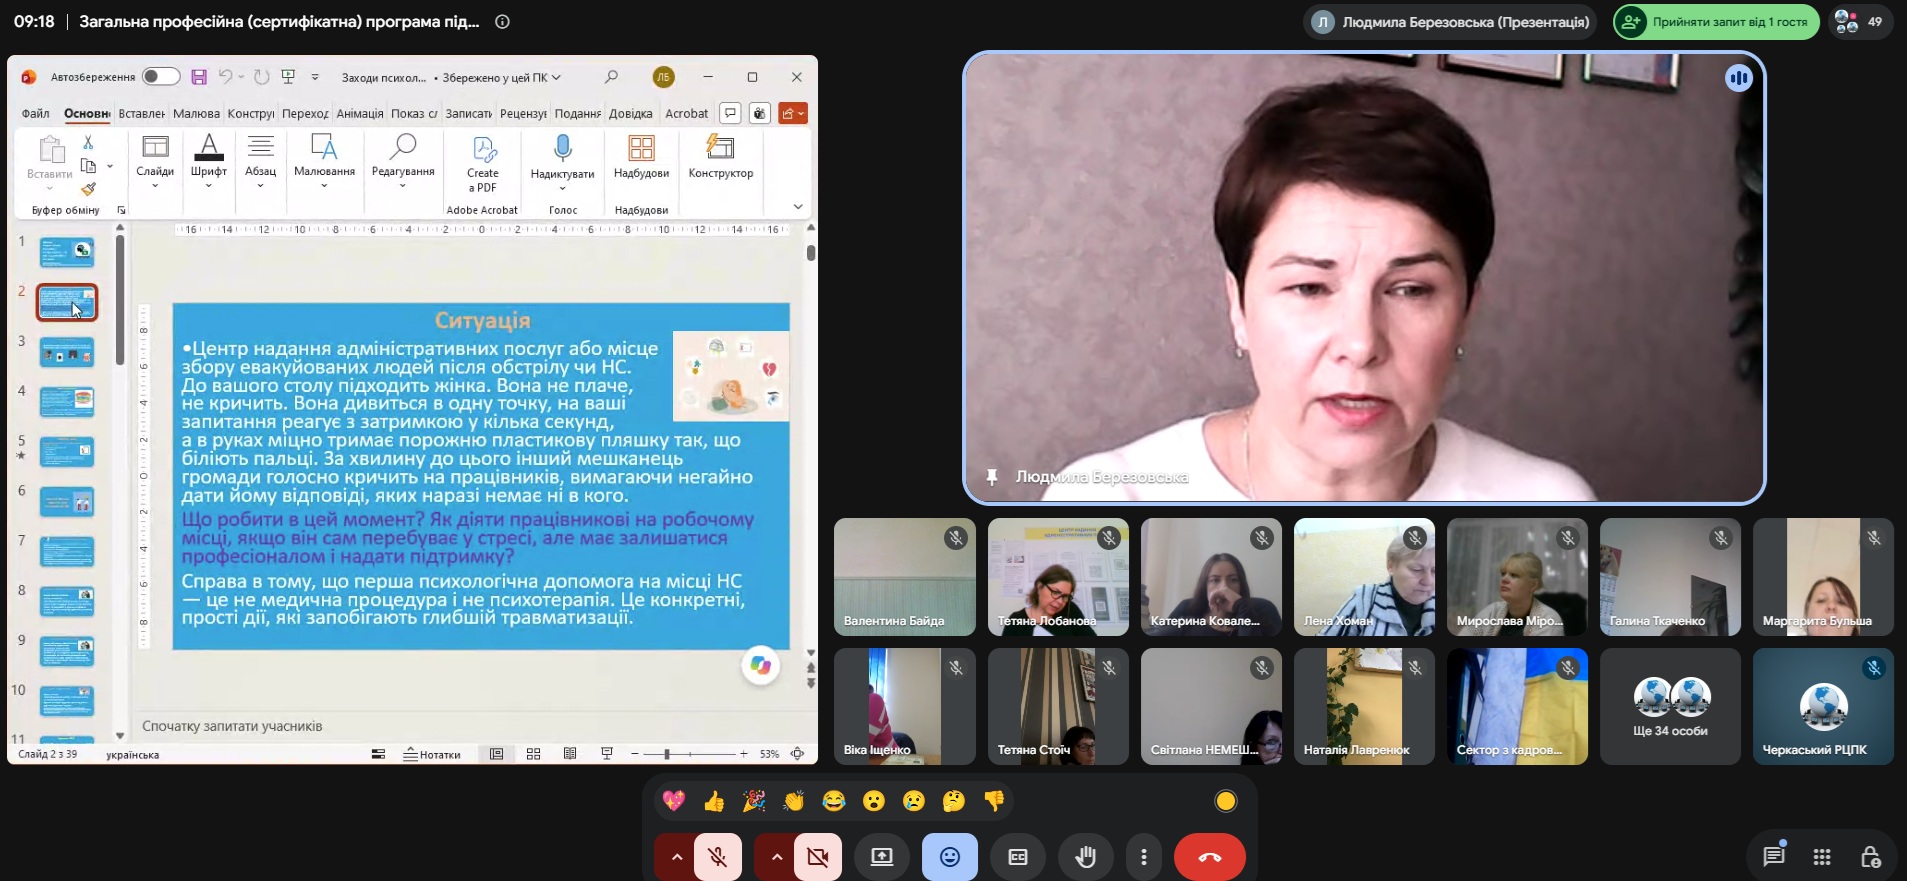This screenshot has height=881, width=1907.
Task: Fit slide to window icon
Action: (x=797, y=754)
